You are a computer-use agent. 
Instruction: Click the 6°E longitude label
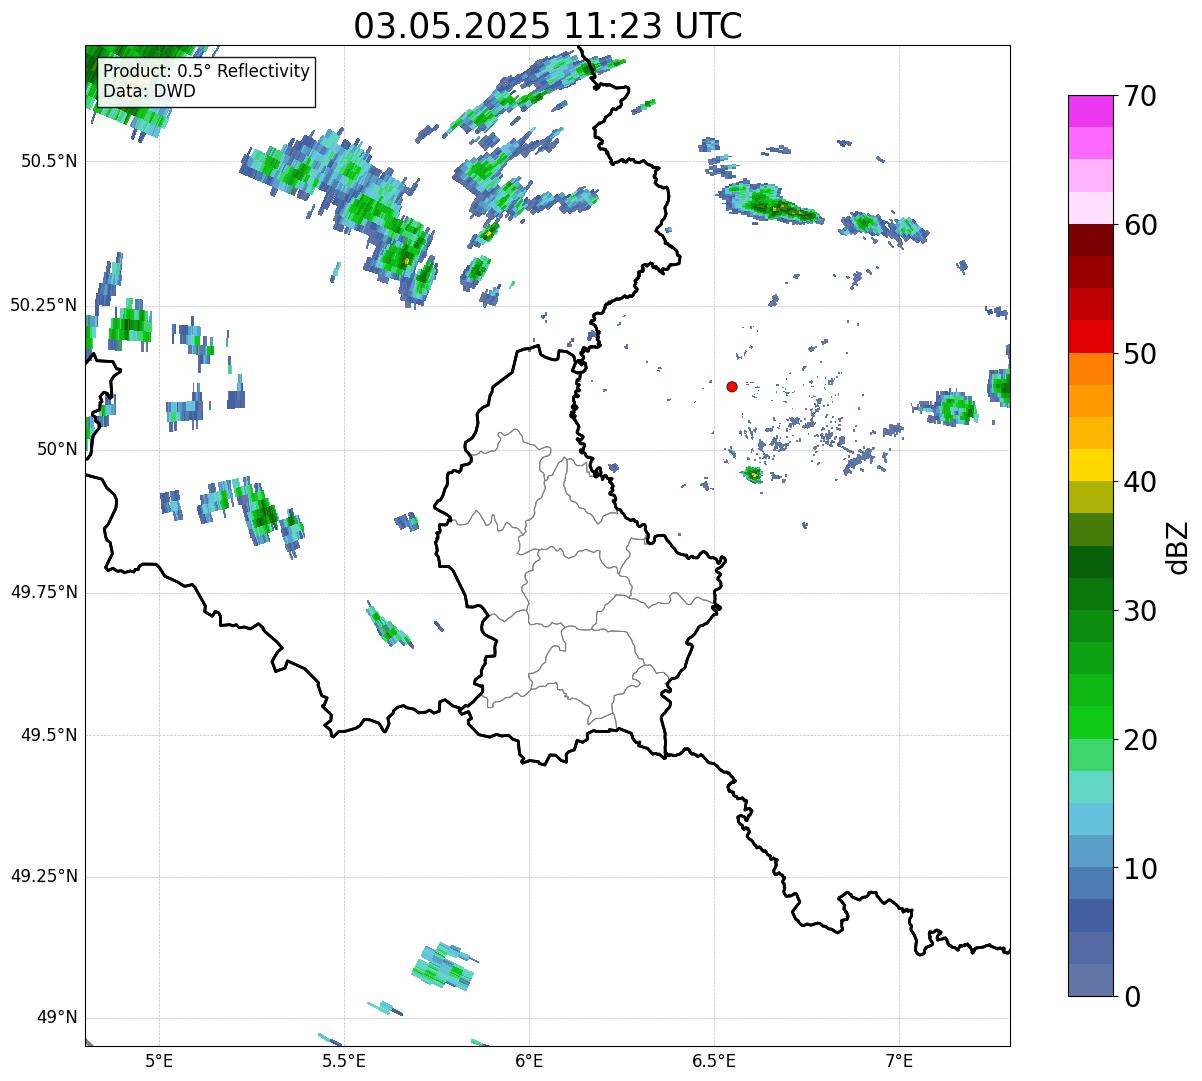click(529, 1060)
